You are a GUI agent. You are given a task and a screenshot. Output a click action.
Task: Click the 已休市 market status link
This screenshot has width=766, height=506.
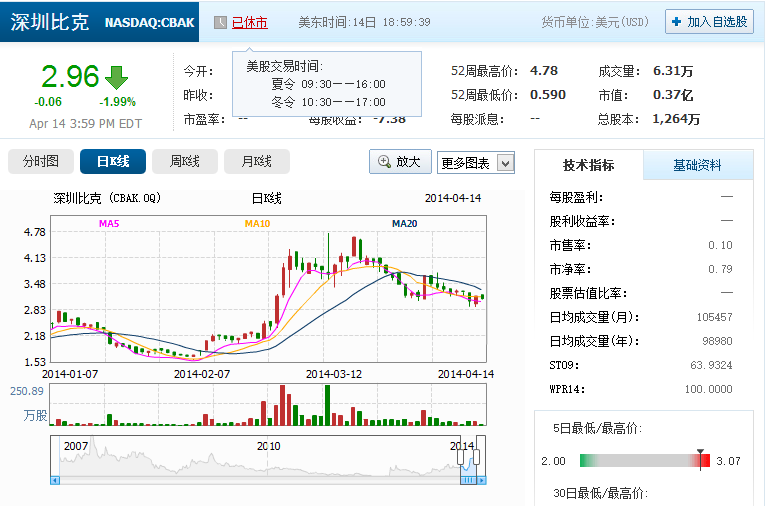click(249, 22)
